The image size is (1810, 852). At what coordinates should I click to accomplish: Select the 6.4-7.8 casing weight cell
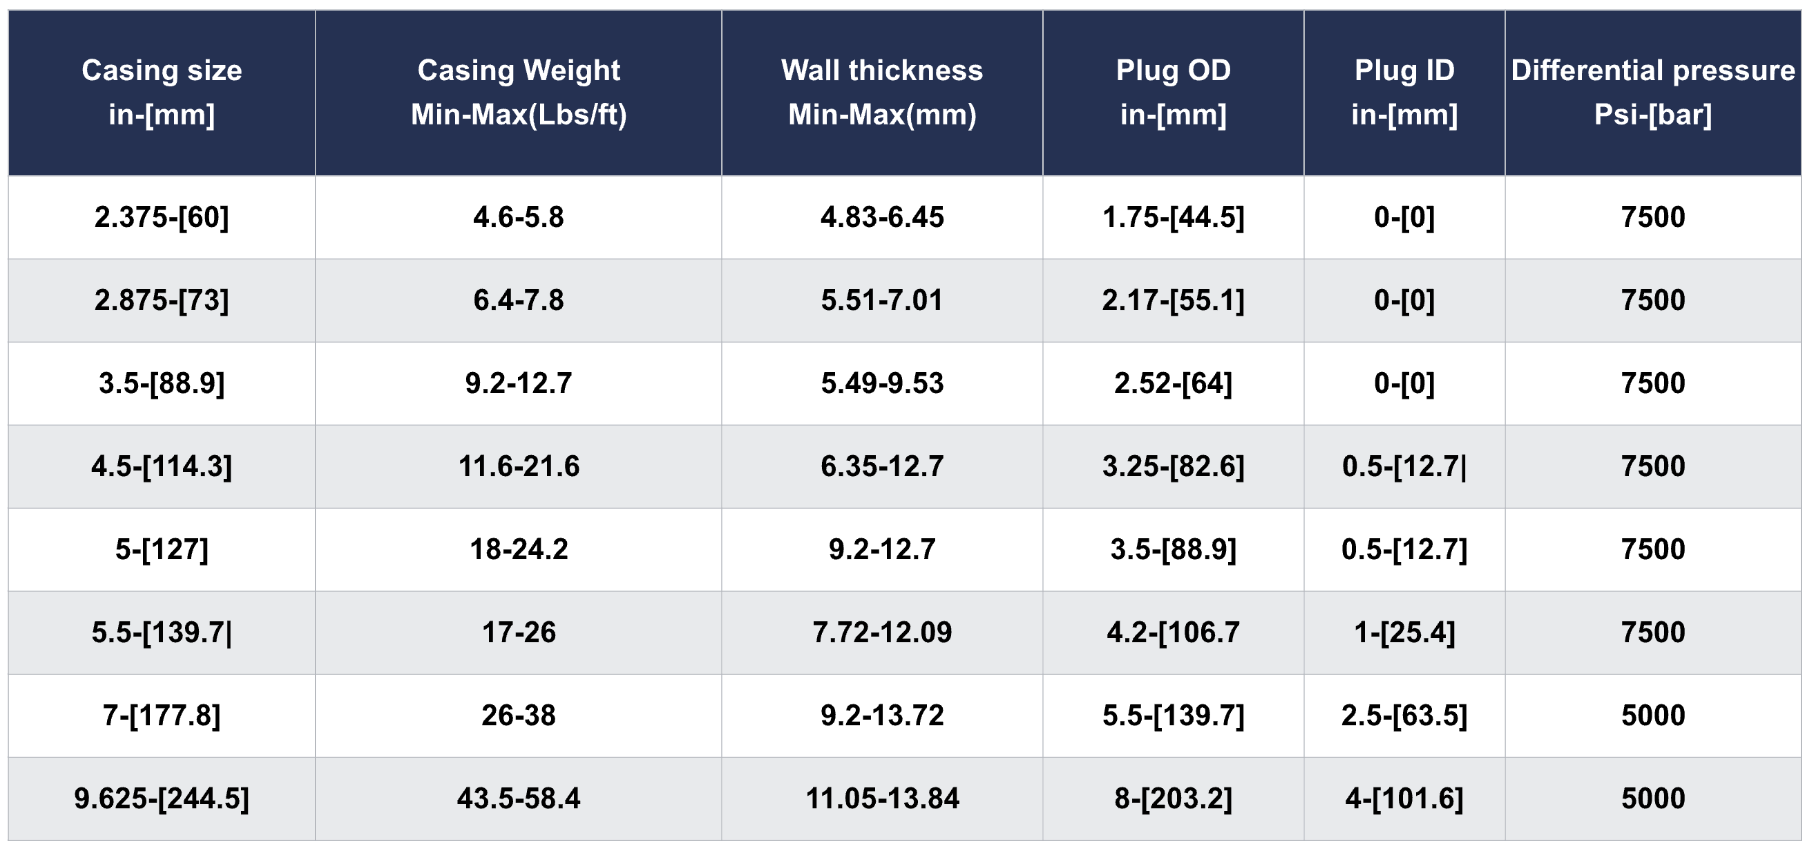point(519,300)
